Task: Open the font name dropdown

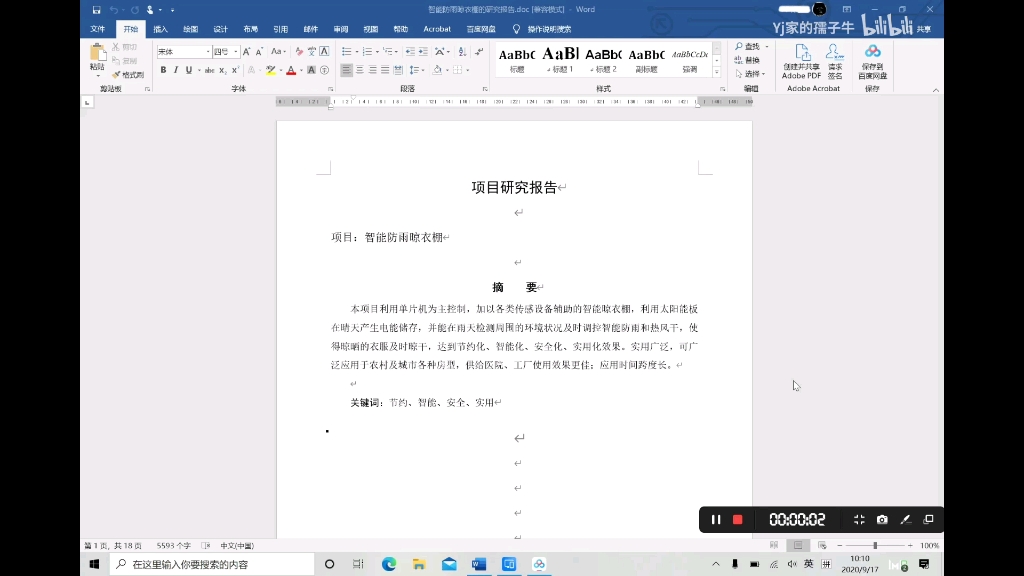Action: 207,51
